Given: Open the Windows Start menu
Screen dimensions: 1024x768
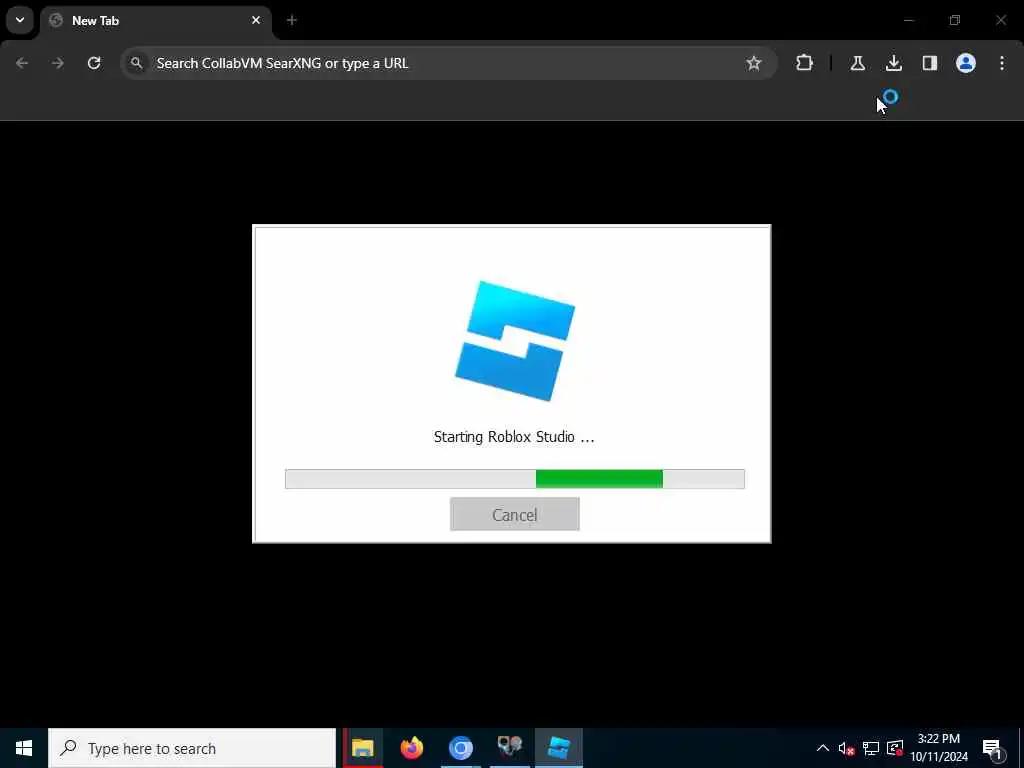Looking at the screenshot, I should tap(24, 748).
